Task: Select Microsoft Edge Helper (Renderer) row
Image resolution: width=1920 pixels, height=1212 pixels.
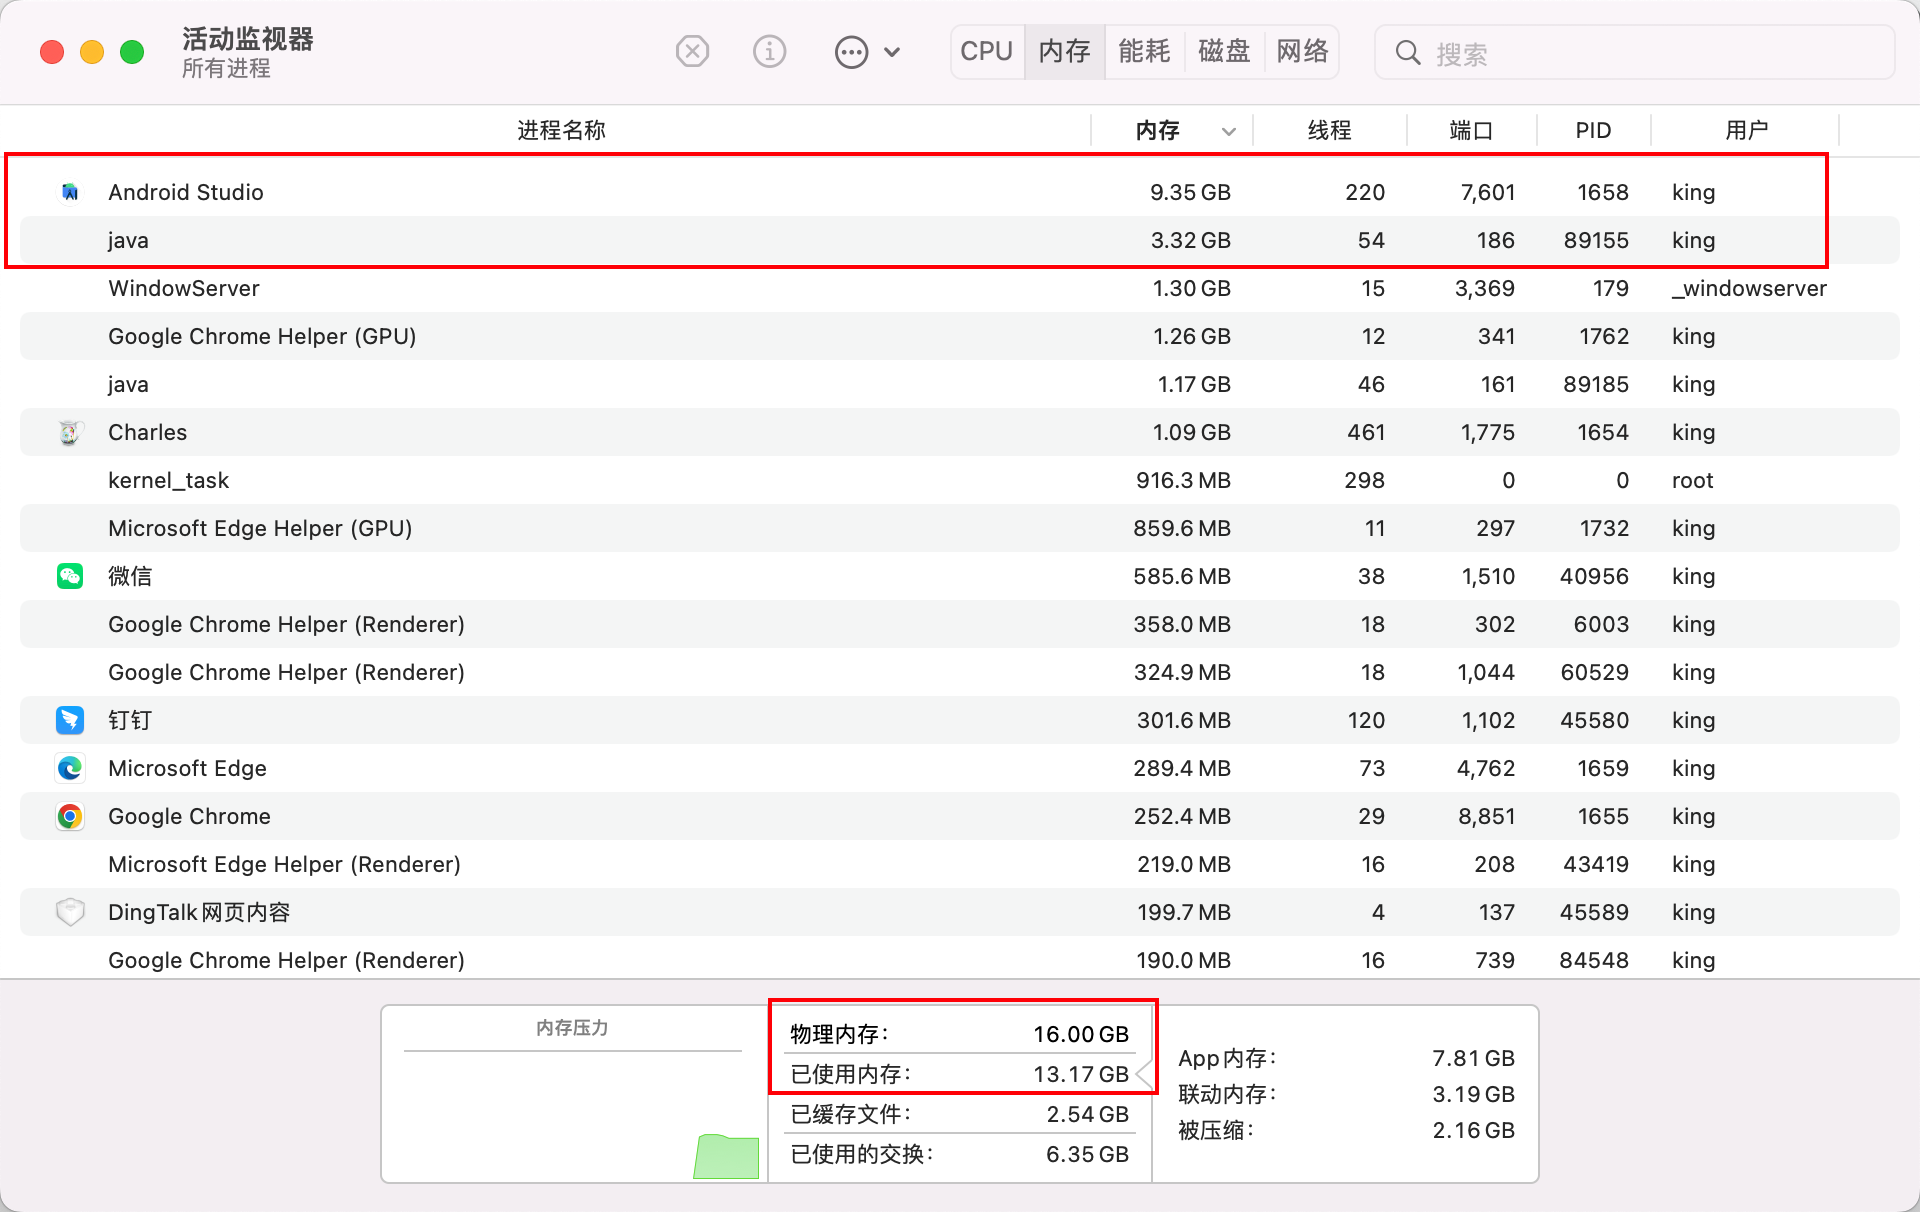Action: pos(960,864)
